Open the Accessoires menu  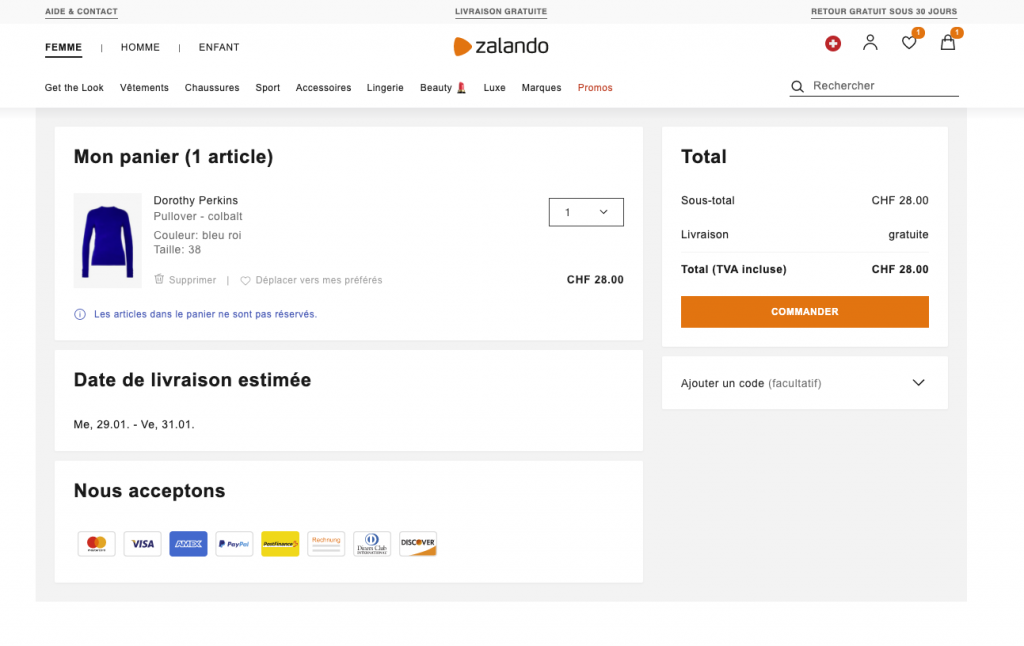(323, 88)
